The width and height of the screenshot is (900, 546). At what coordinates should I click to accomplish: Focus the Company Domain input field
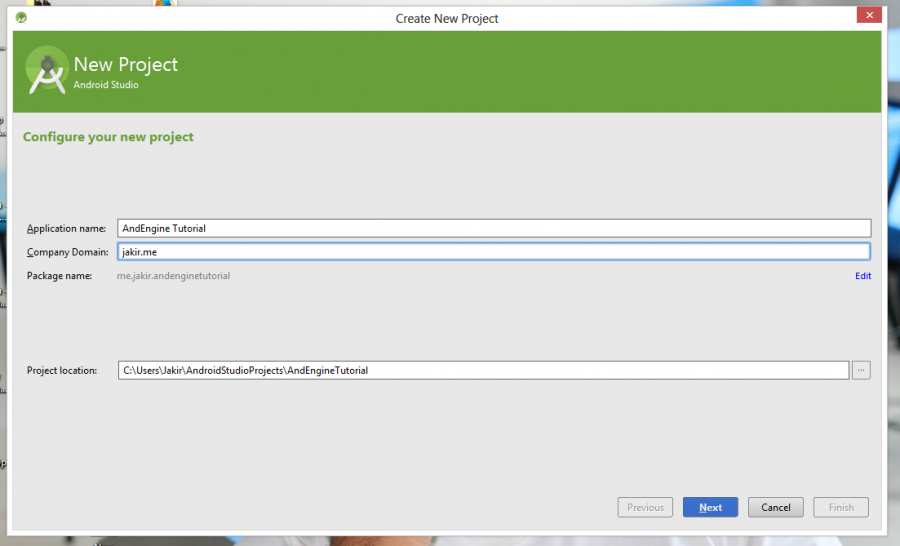pyautogui.click(x=493, y=252)
